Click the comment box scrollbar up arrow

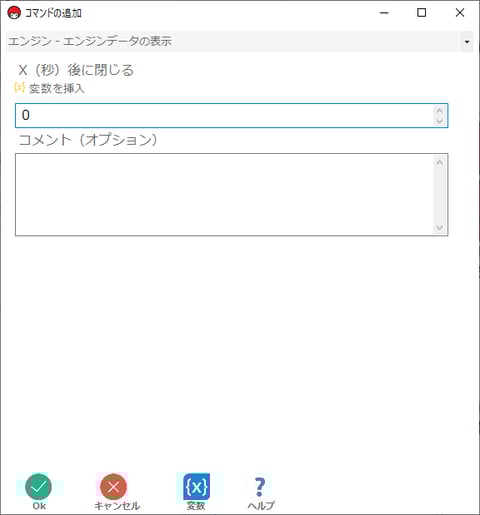pyautogui.click(x=439, y=162)
